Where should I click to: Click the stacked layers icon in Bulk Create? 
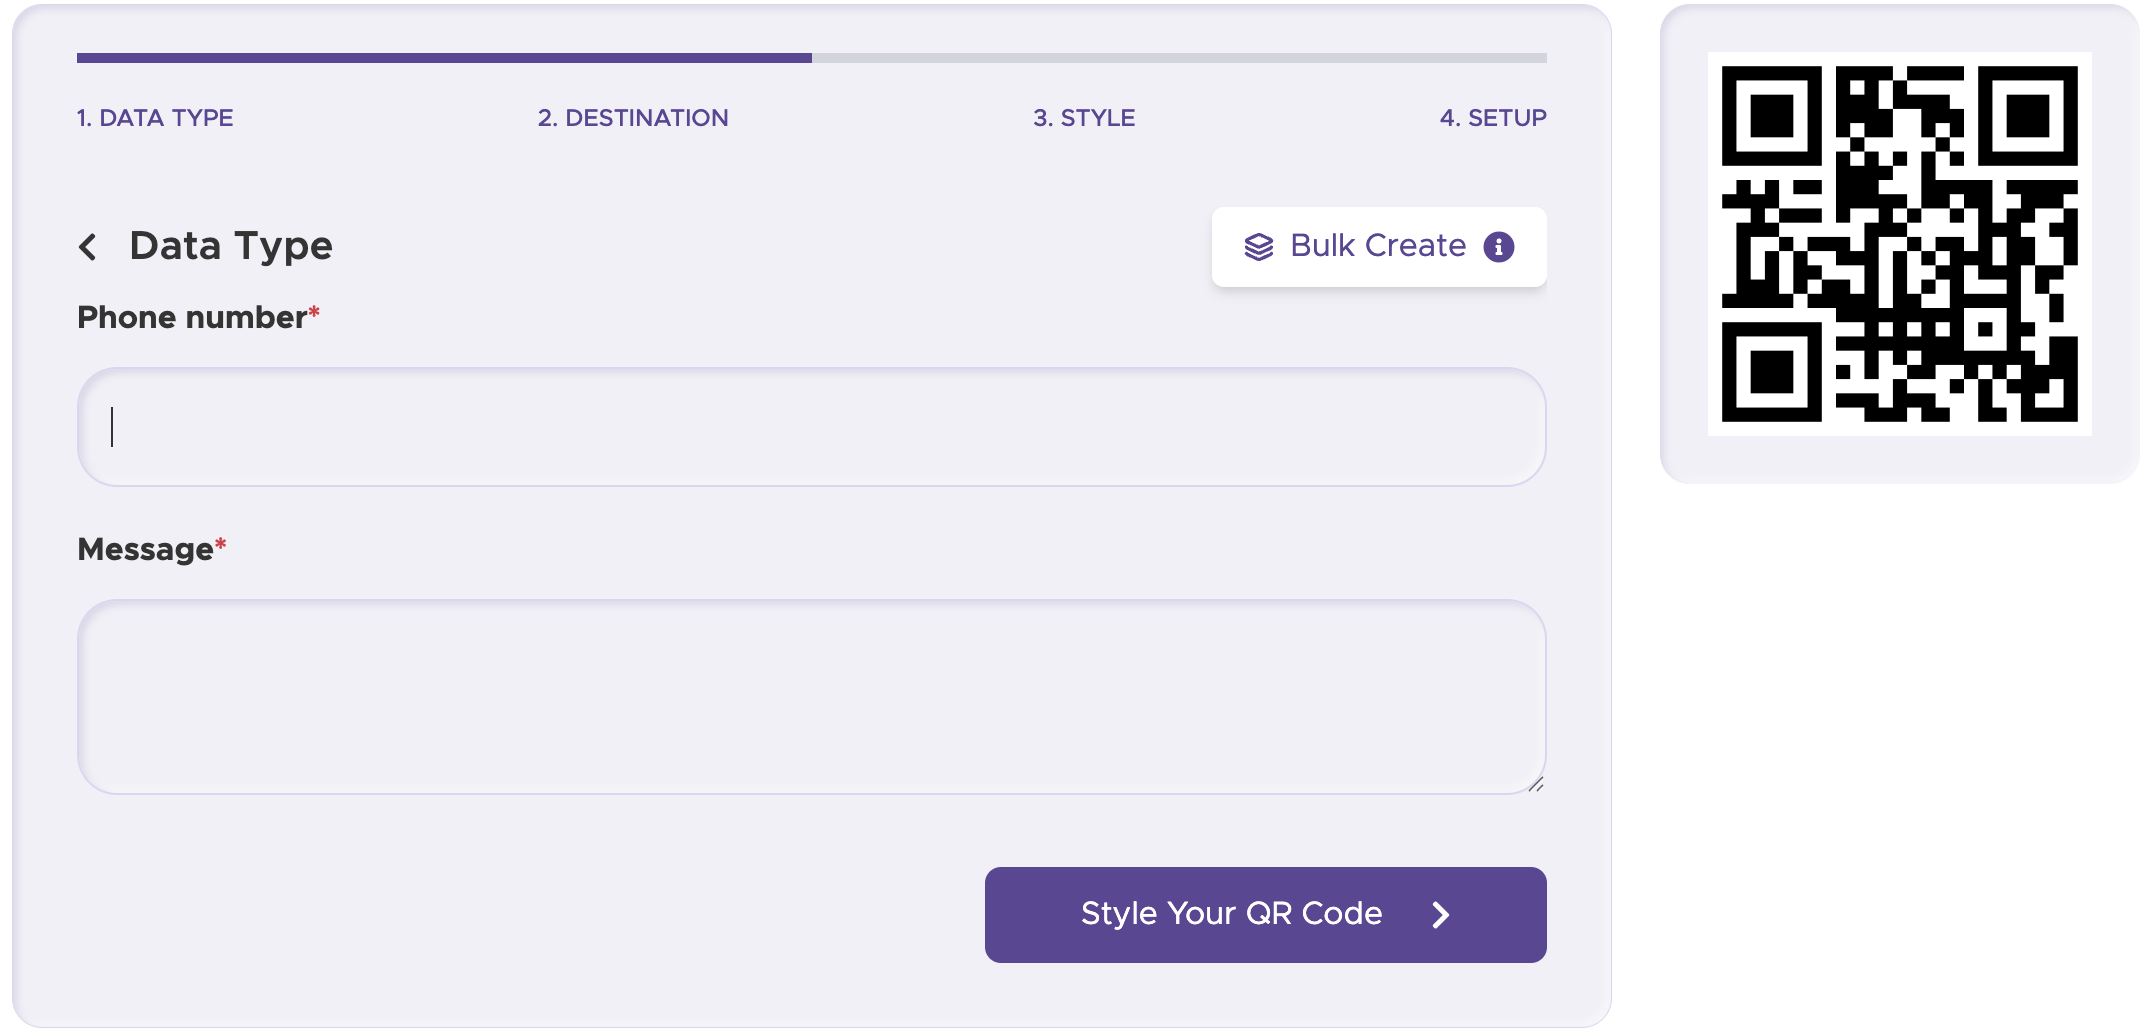click(1258, 247)
